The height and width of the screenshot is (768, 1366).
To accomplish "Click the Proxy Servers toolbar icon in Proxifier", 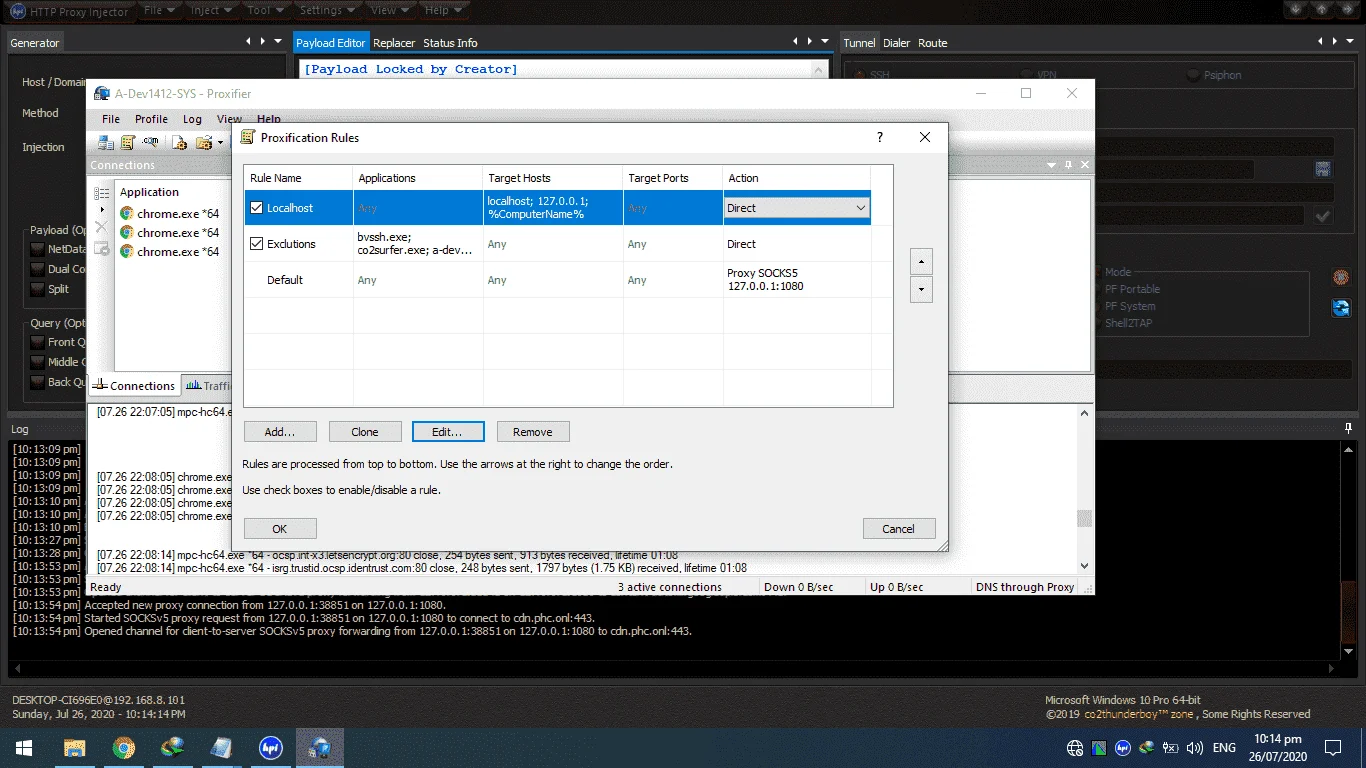I will coord(105,143).
